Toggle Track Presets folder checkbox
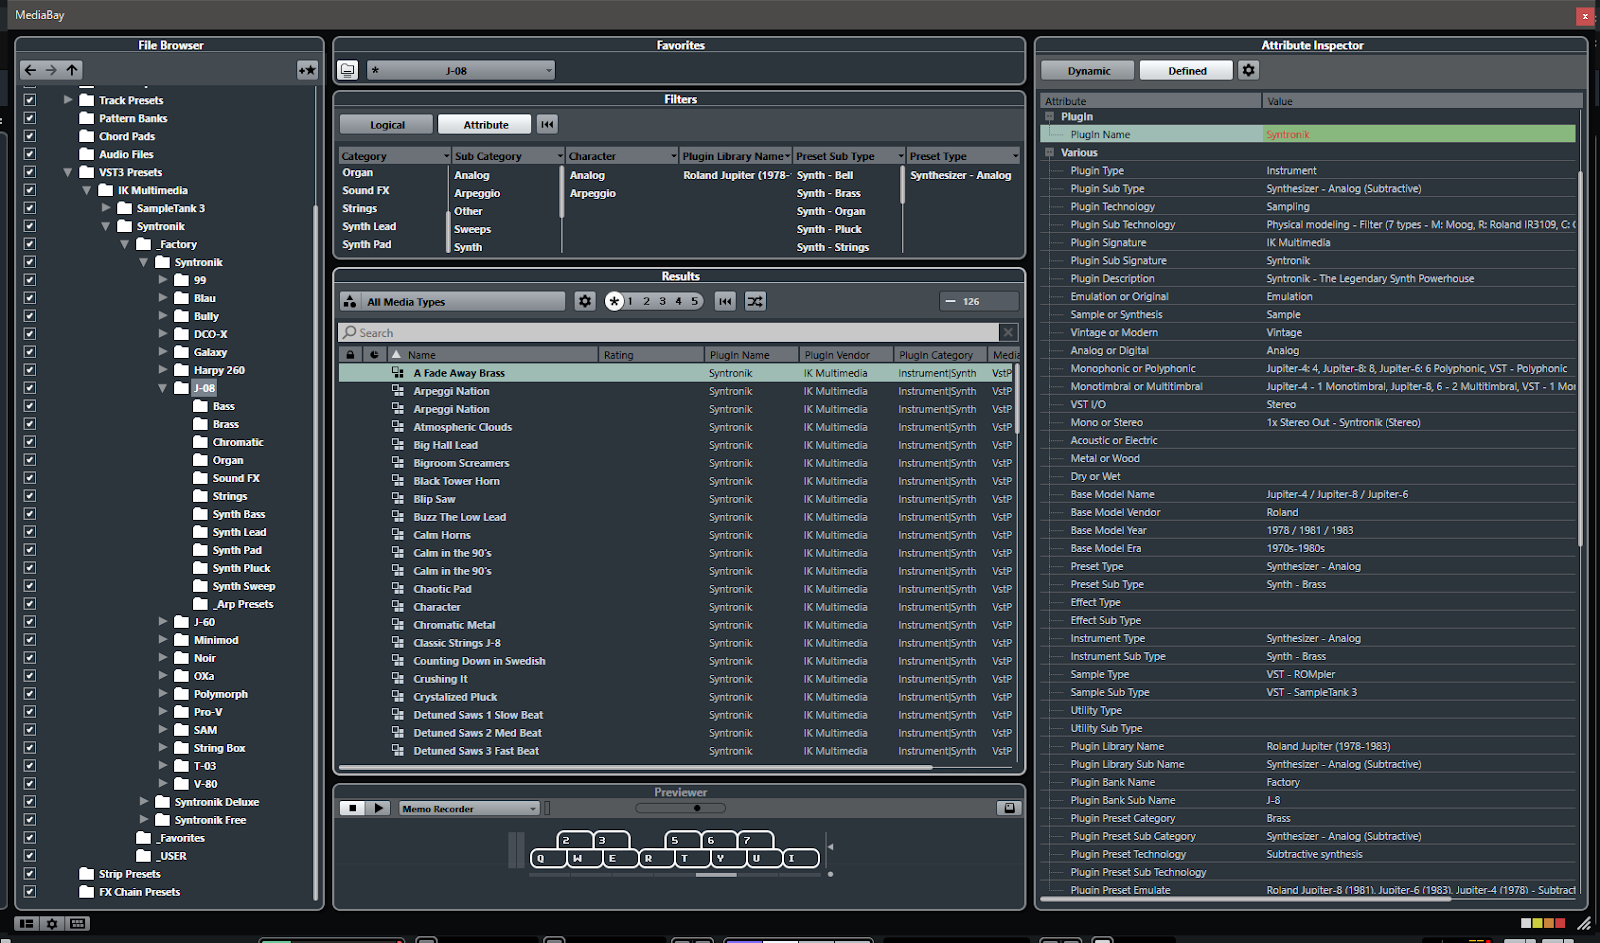Screen dimensions: 1600x943 30,100
